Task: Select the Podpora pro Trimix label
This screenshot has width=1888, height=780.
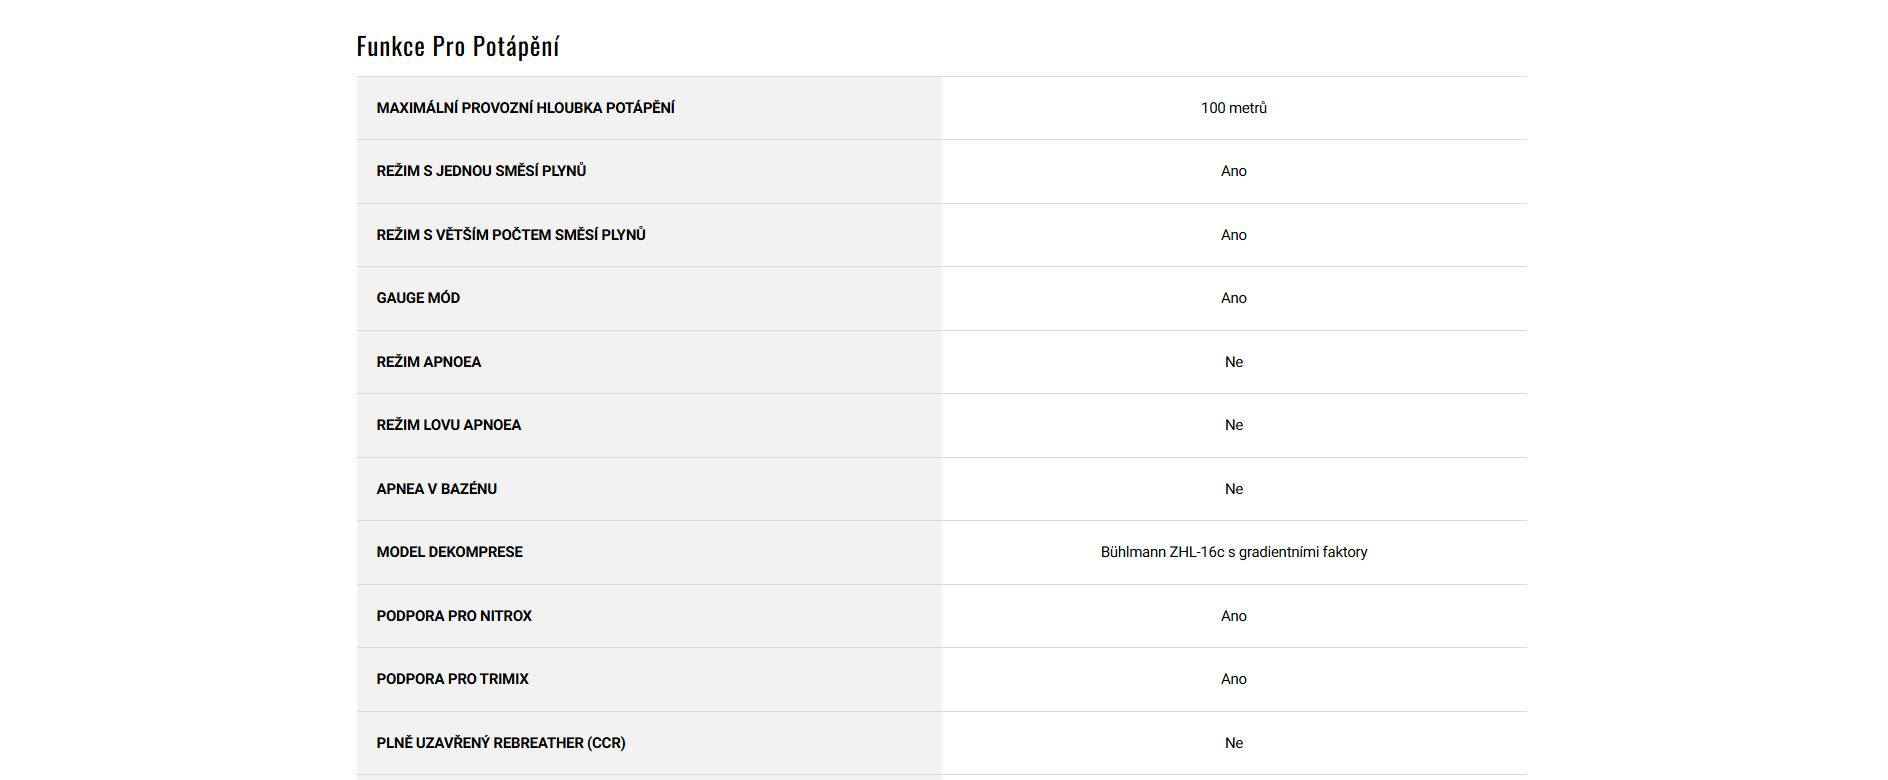Action: [x=452, y=679]
